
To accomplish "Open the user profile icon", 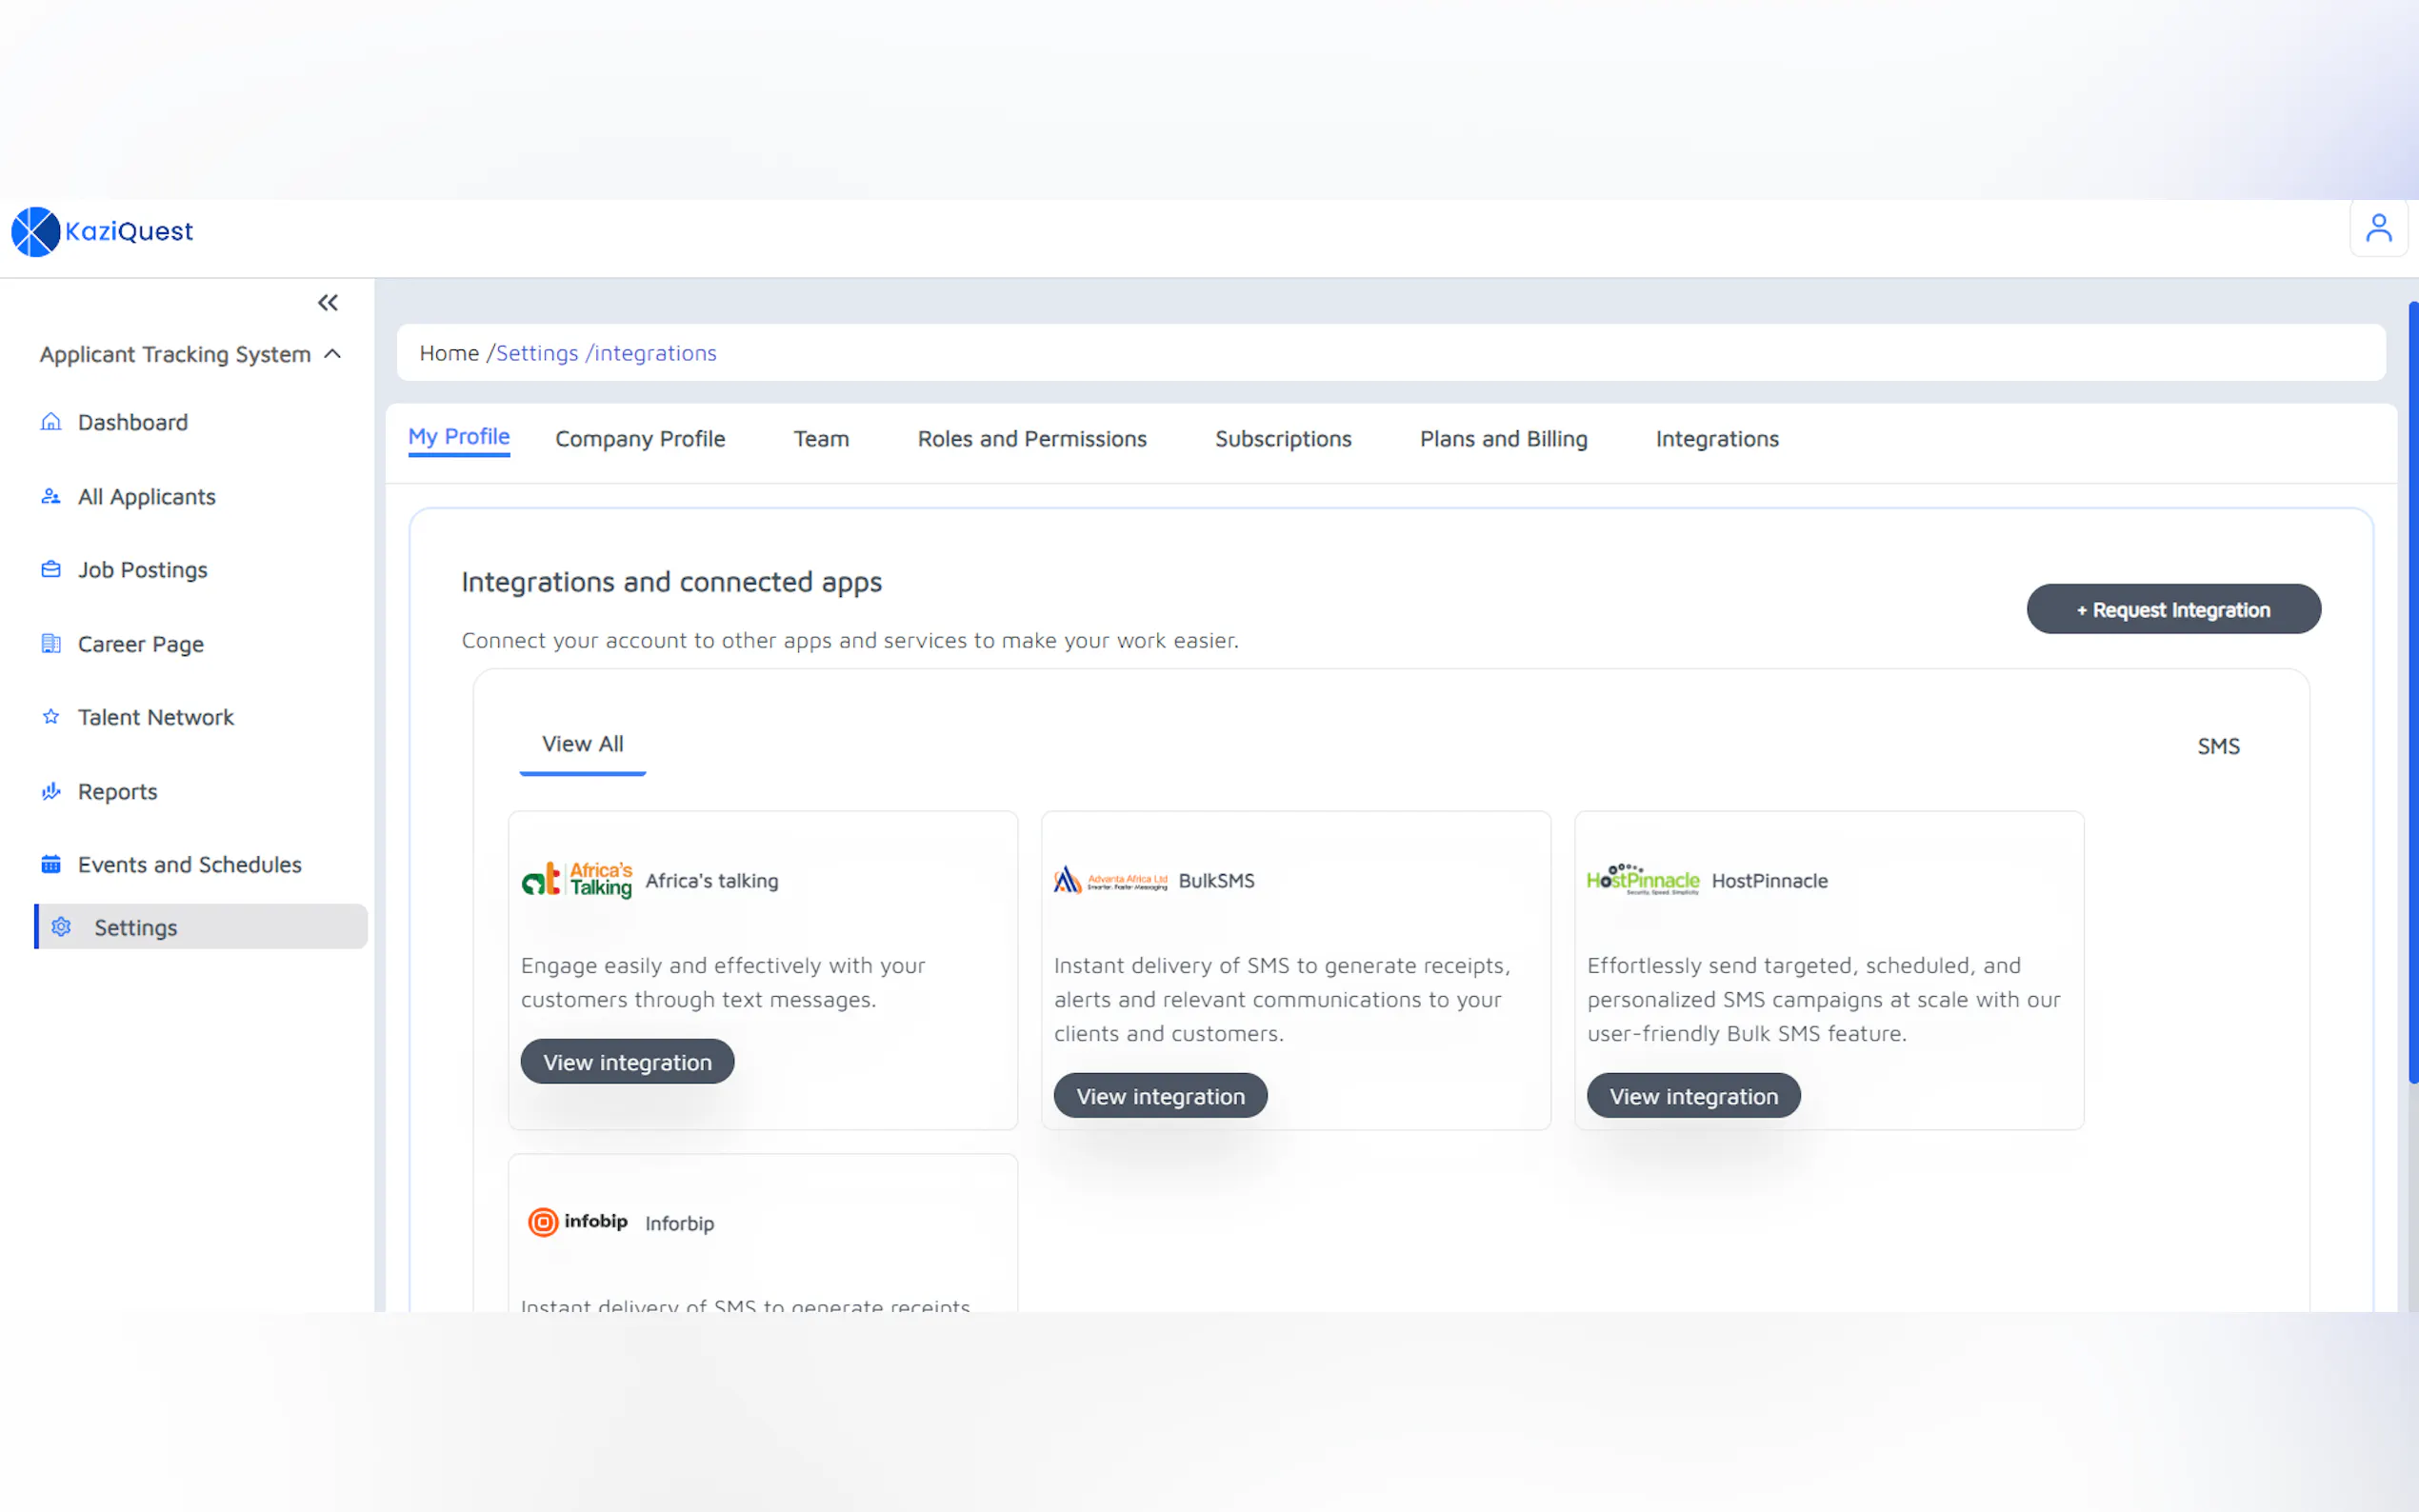I will [2377, 229].
